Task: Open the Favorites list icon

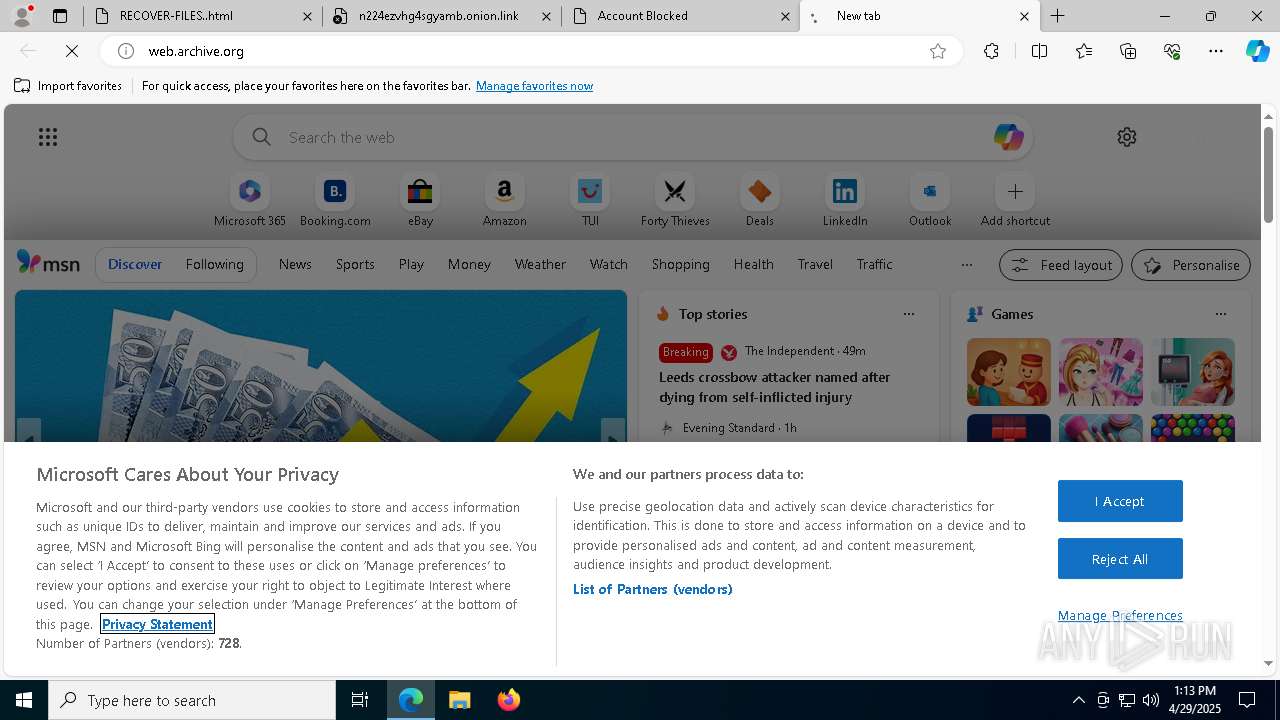Action: tap(1084, 51)
